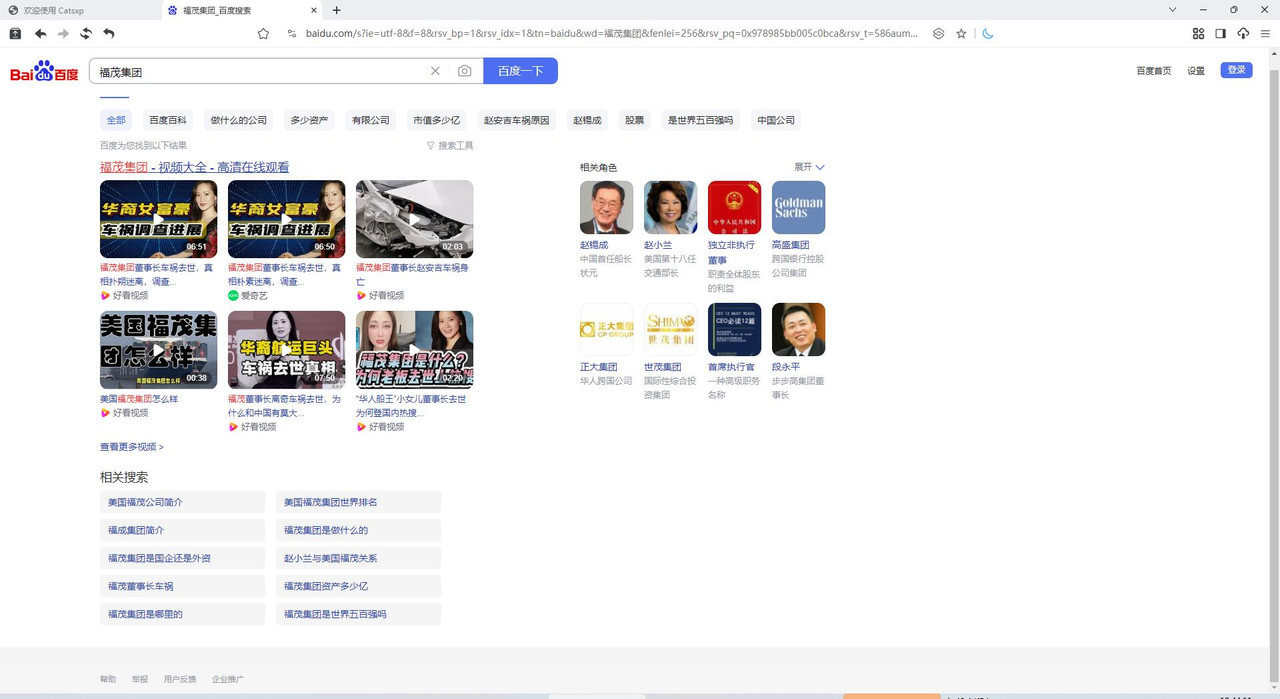The width and height of the screenshot is (1280, 699).
Task: Select the 多少资产 filter chip
Action: coord(309,120)
